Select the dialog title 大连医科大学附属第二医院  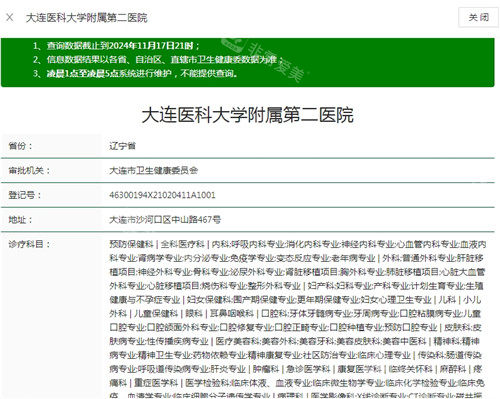[x=86, y=18]
